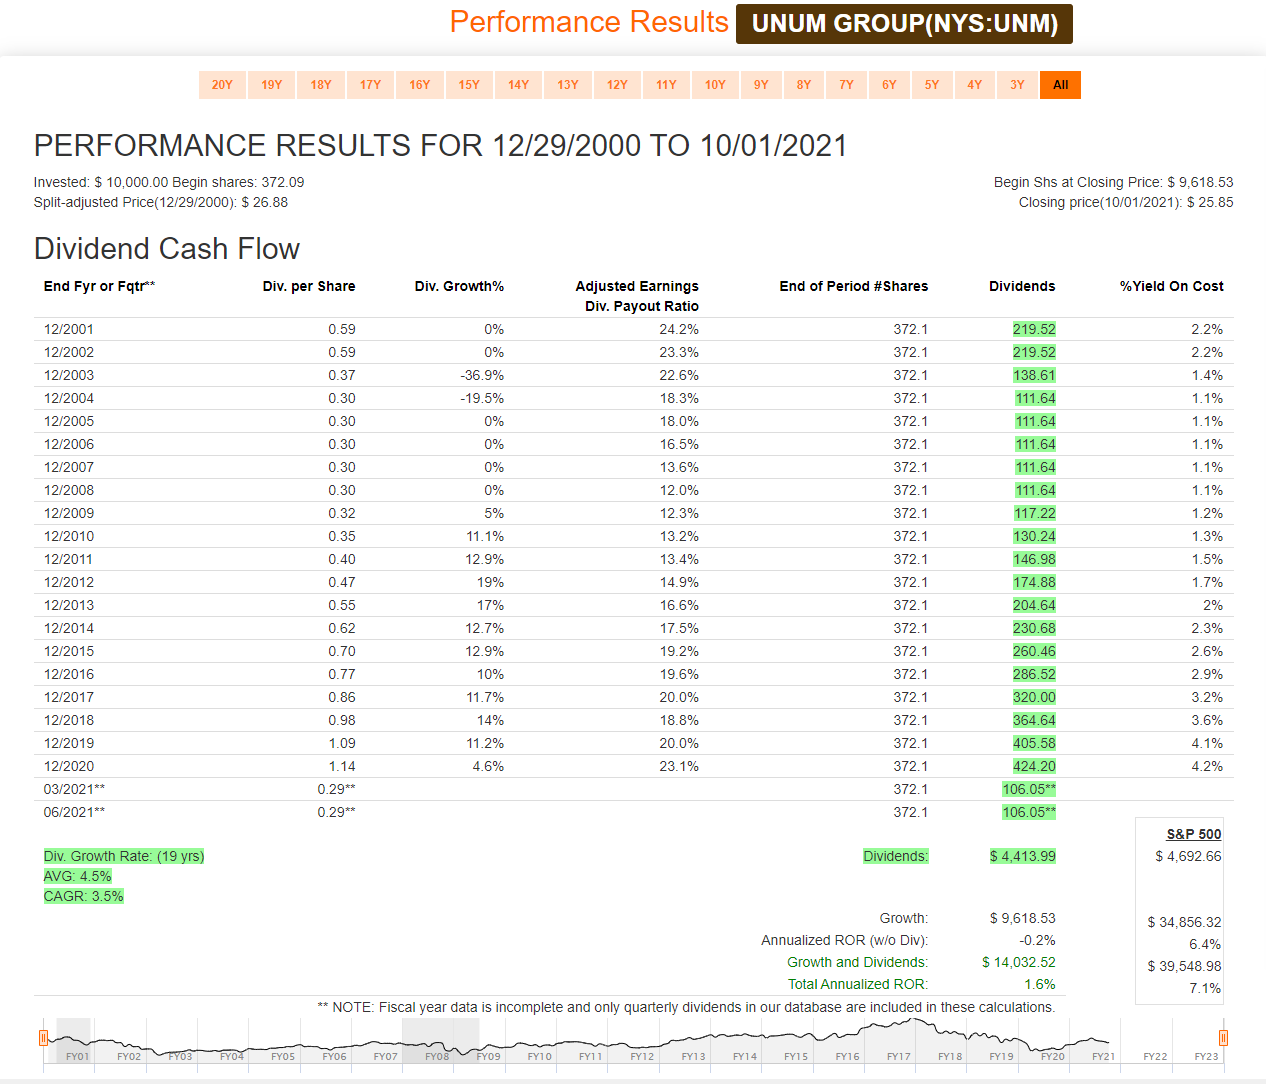Click the UNUM GROUP(NYS:UNM) ticker button
Screen dimensions: 1266x1084
click(x=904, y=24)
